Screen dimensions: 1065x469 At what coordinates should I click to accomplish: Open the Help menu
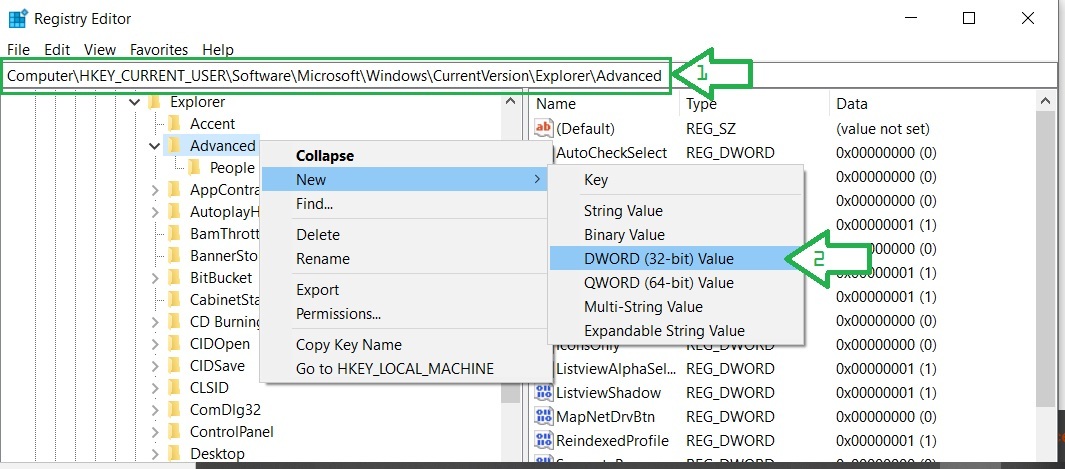217,50
